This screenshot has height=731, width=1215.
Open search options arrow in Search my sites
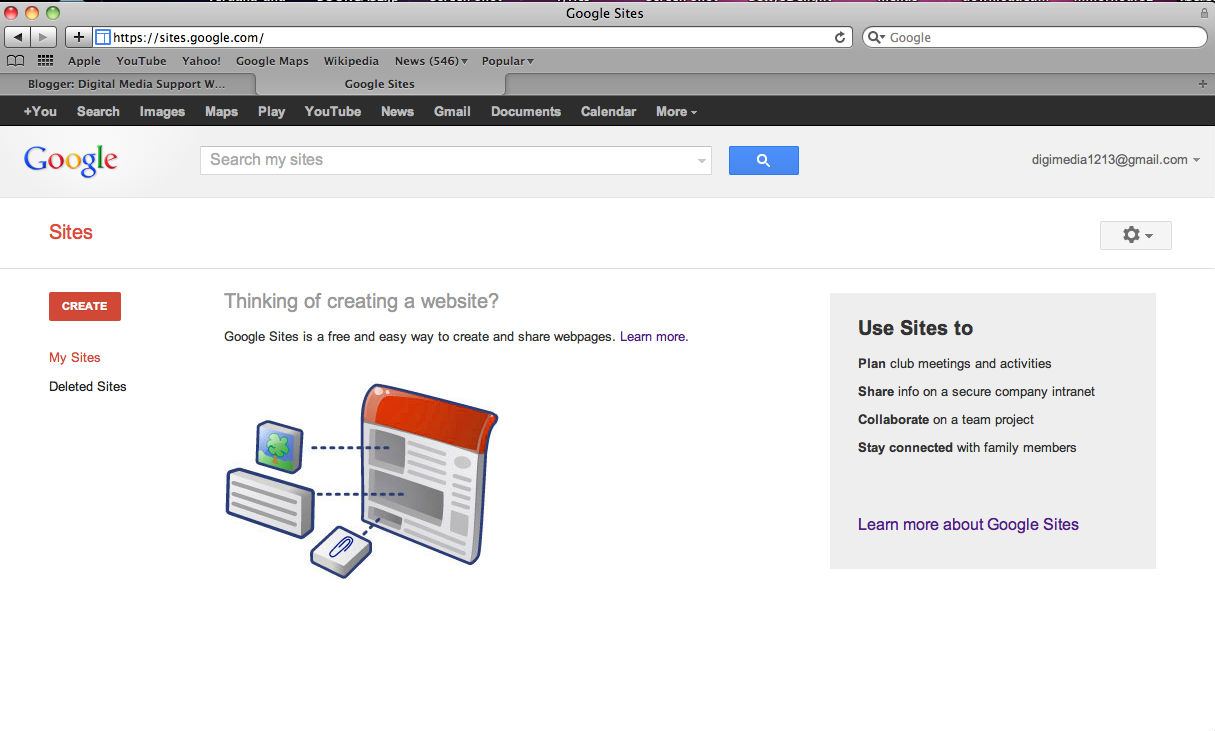coord(701,160)
